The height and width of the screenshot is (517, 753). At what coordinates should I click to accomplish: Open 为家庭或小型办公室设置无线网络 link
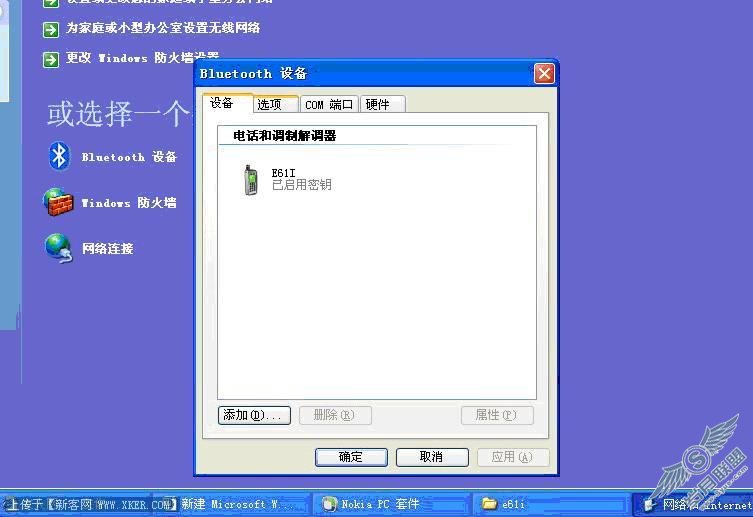163,28
